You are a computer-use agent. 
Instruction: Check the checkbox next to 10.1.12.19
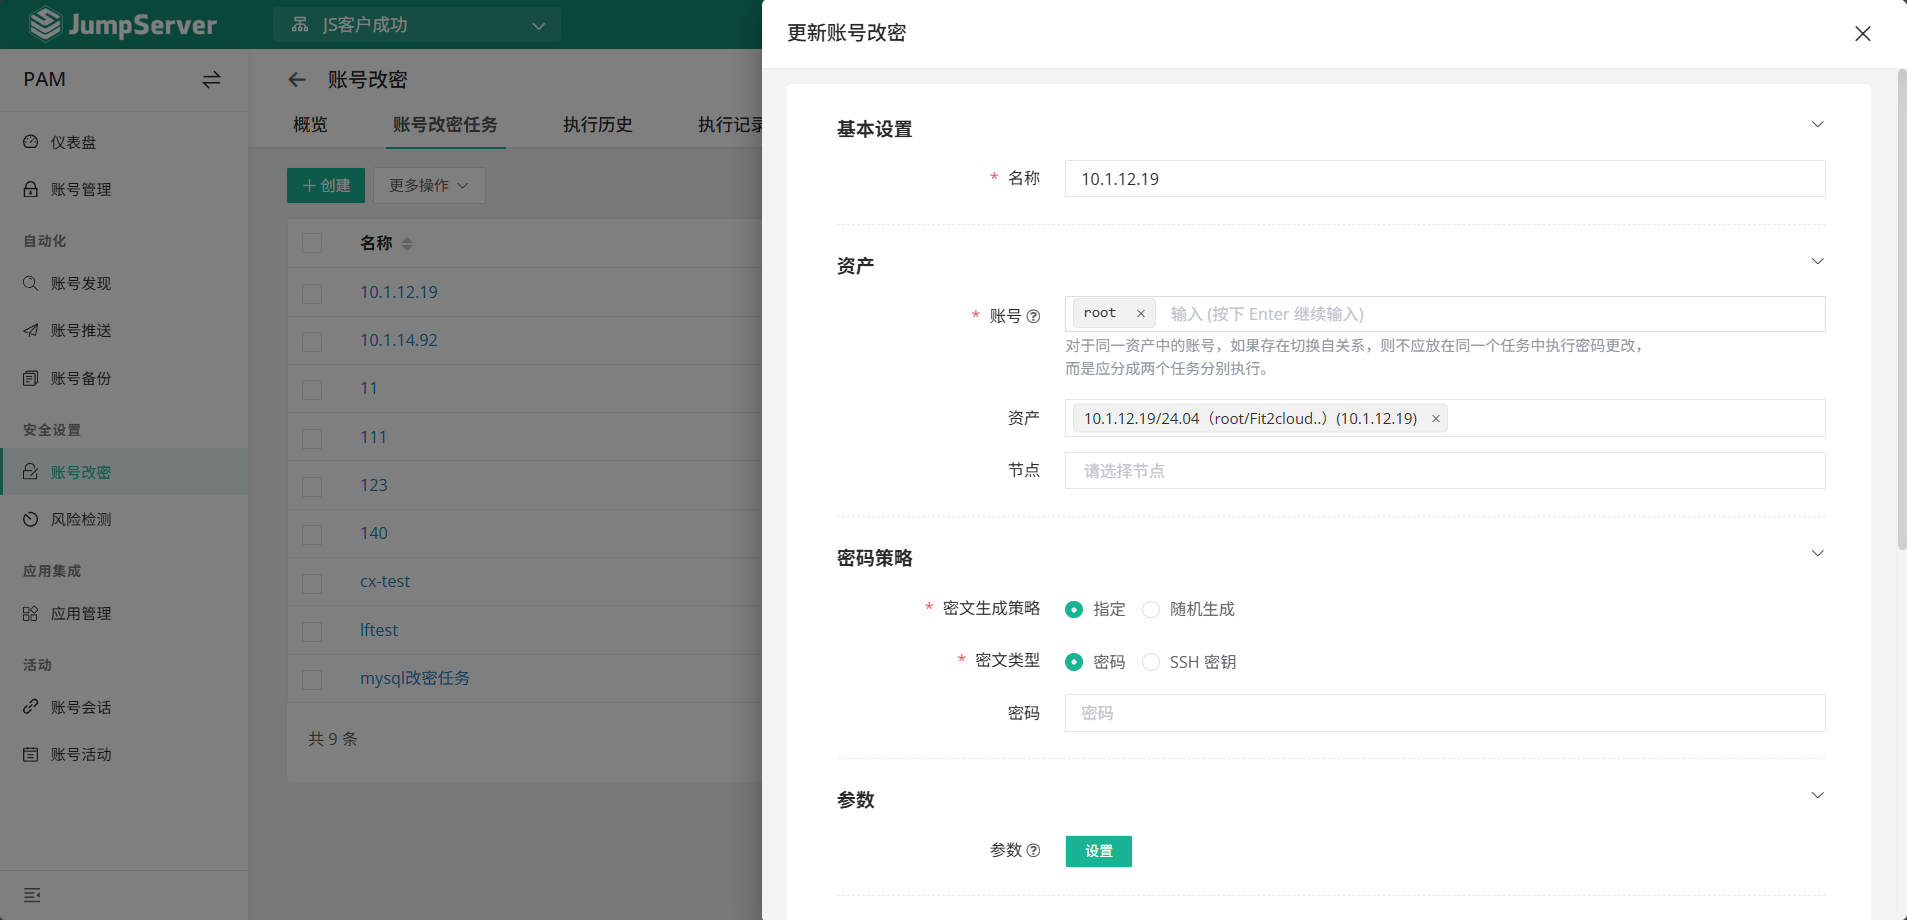click(x=311, y=293)
